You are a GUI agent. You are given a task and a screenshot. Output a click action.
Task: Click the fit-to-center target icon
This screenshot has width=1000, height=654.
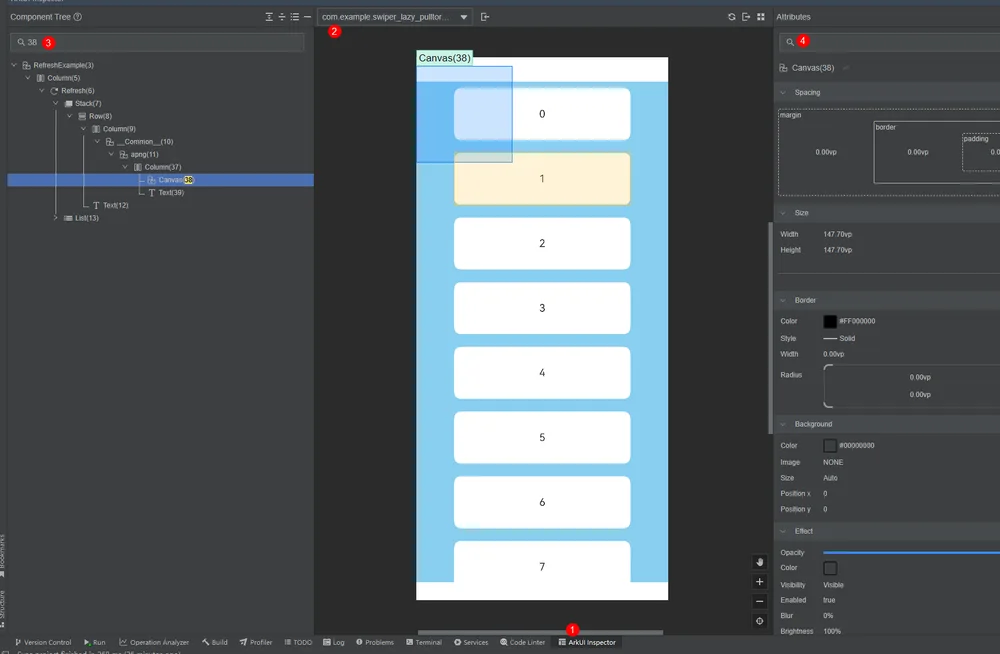point(760,621)
